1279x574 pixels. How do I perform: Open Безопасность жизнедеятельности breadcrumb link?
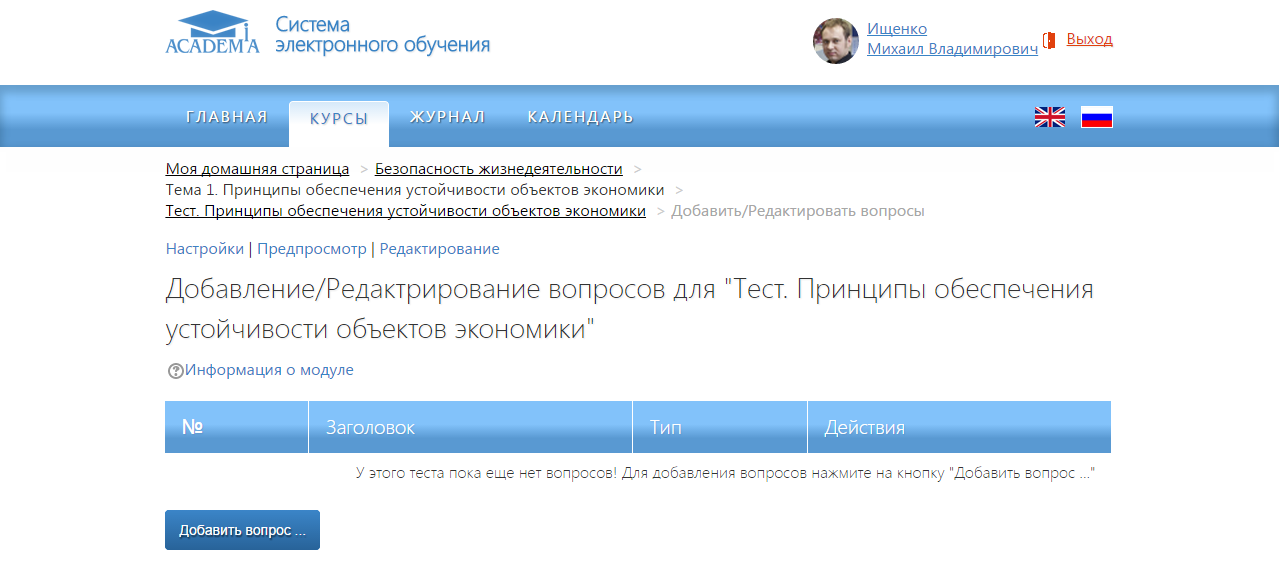coord(498,169)
